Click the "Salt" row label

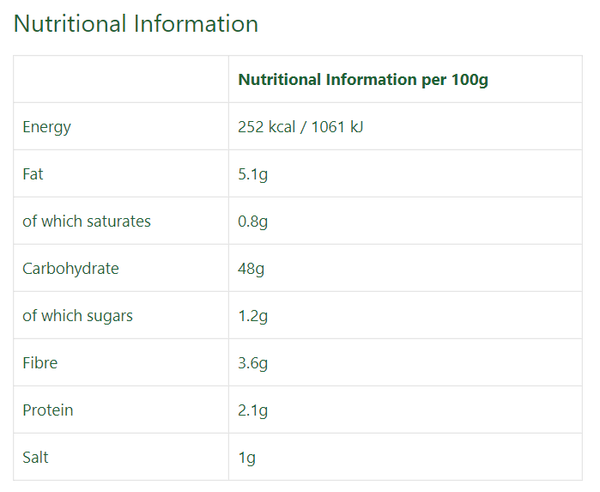[x=35, y=457]
